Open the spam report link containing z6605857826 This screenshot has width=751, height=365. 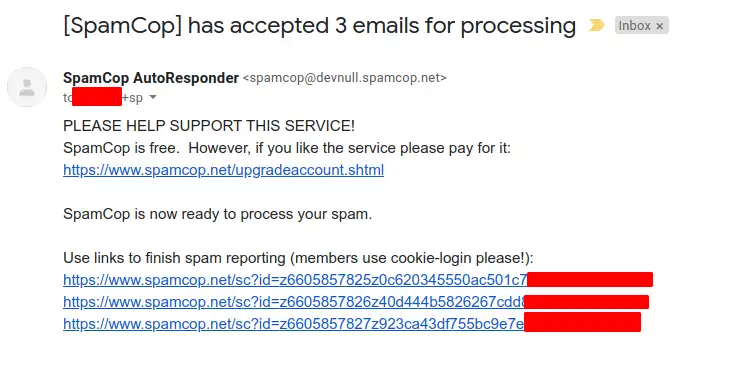pyautogui.click(x=294, y=302)
